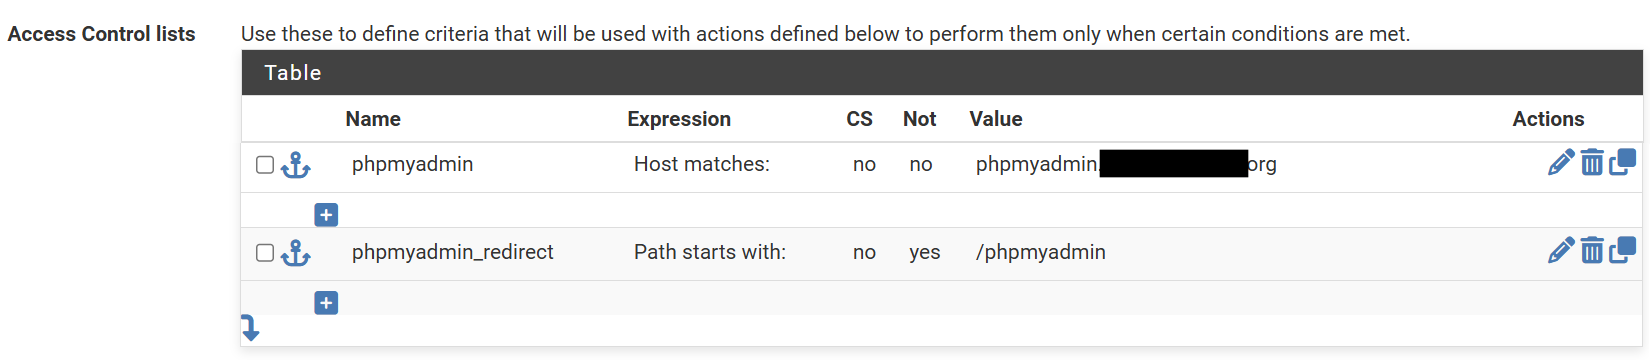Click the Host matches expression cell
Screen dimensions: 1650x360
click(x=702, y=164)
